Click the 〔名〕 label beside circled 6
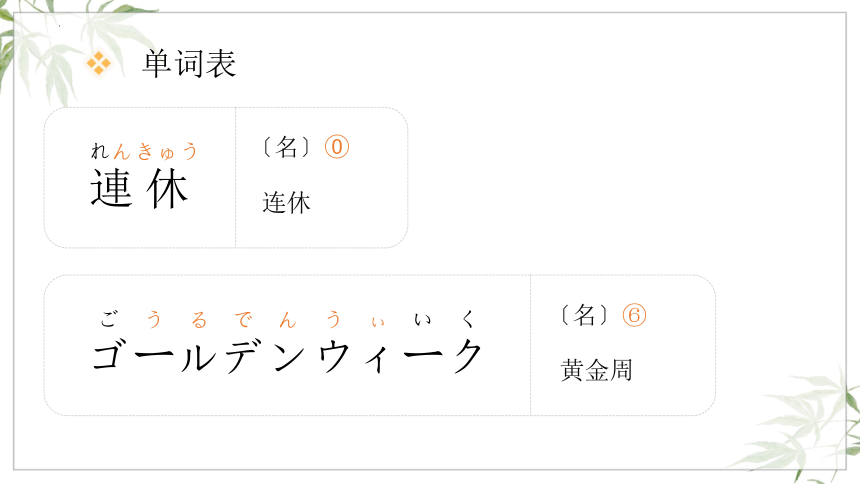The image size is (860, 484). (584, 316)
